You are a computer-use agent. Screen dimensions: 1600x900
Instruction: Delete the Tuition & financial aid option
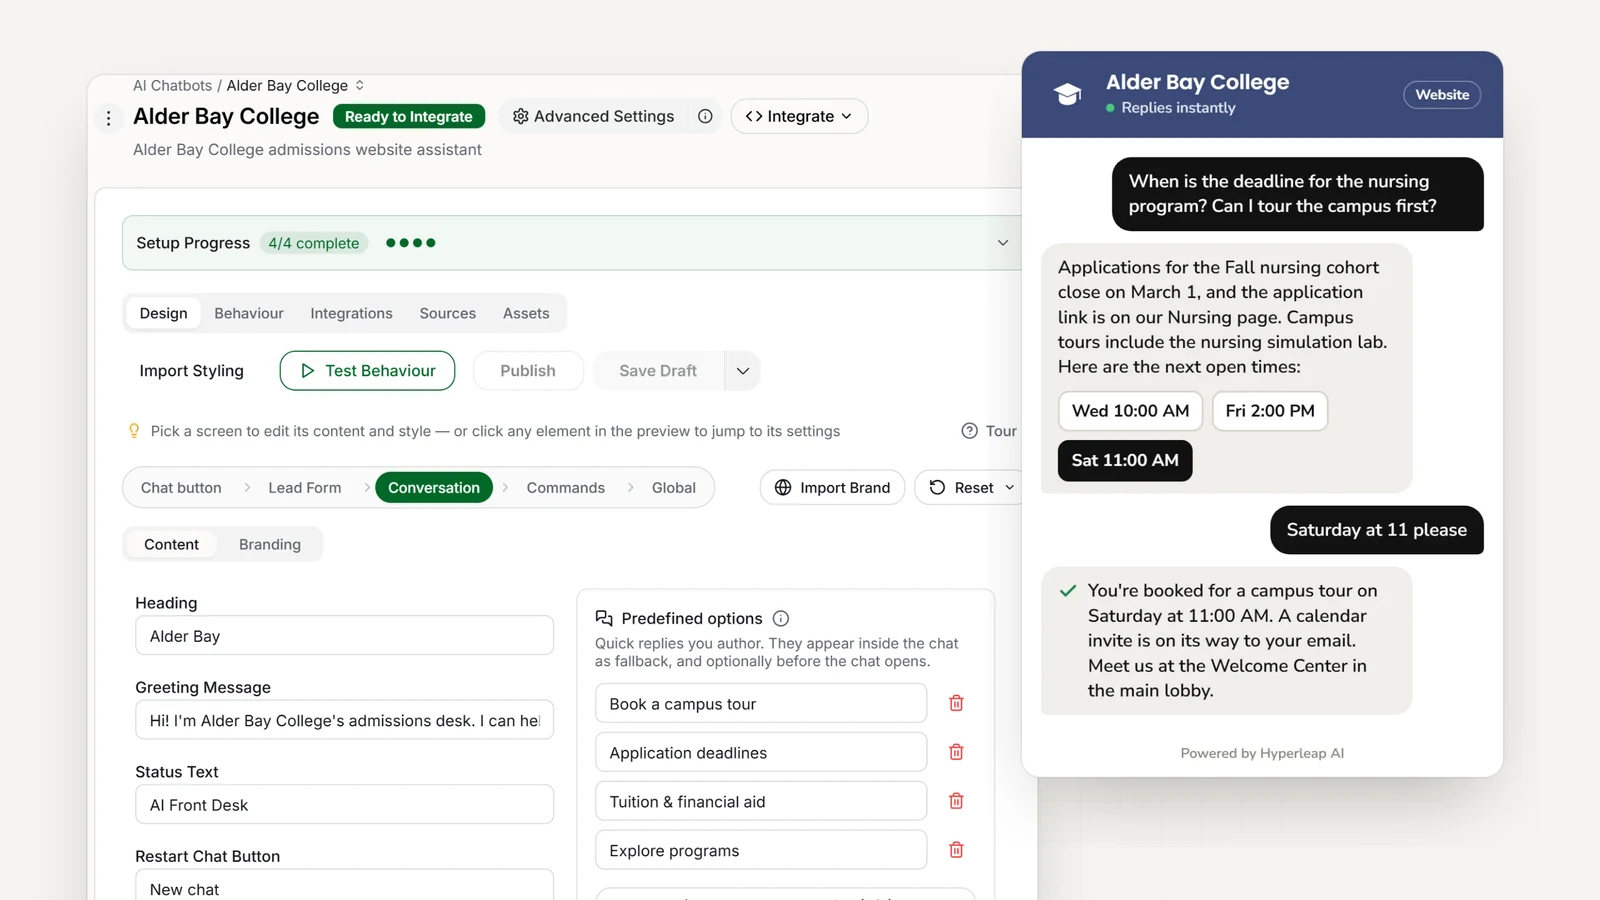pos(956,801)
